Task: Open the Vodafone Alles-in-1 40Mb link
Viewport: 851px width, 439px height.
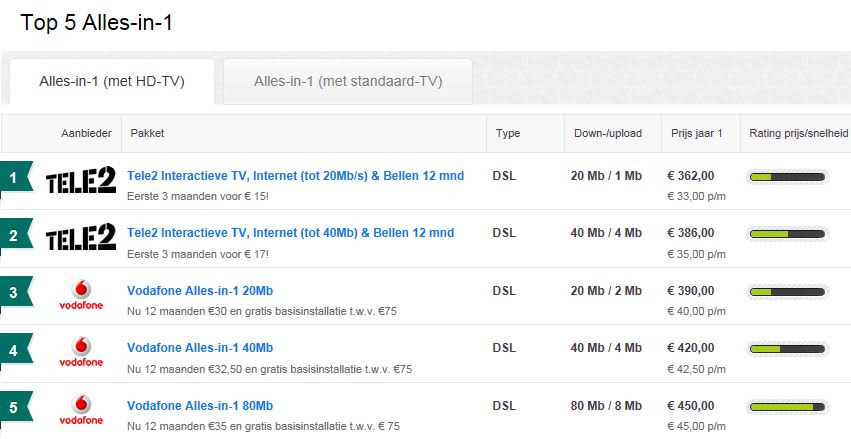Action: point(200,348)
